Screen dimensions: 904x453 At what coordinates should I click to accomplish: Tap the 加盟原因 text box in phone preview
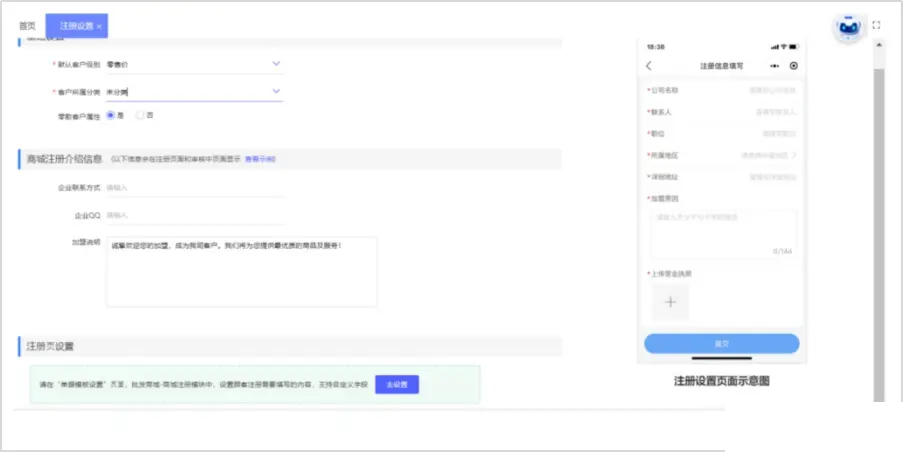[x=724, y=233]
